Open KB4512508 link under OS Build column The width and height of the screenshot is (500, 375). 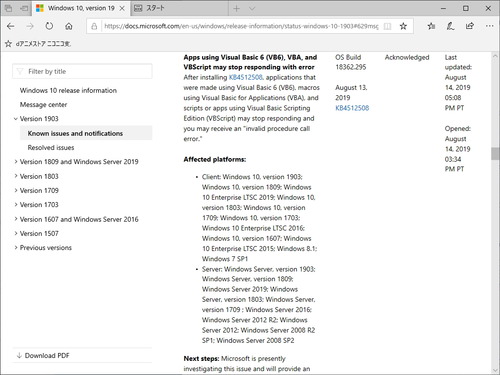tap(352, 108)
